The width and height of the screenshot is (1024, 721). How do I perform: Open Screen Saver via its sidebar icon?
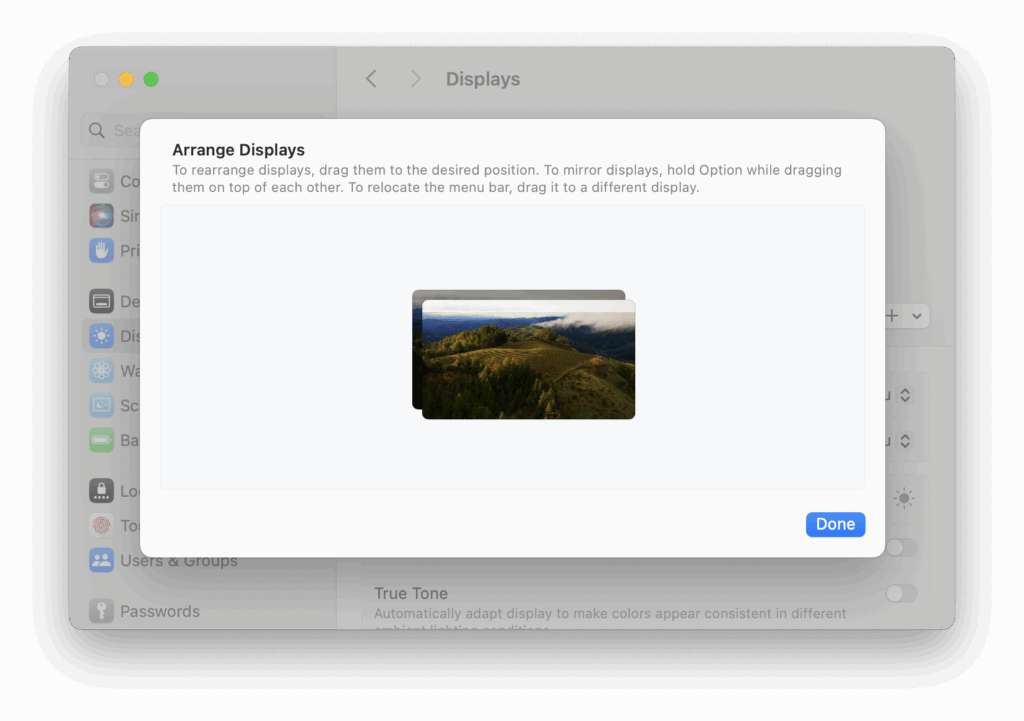[x=101, y=405]
